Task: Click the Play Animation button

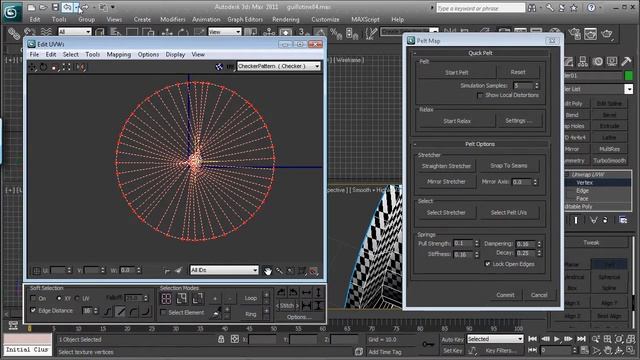Action: [x=557, y=339]
